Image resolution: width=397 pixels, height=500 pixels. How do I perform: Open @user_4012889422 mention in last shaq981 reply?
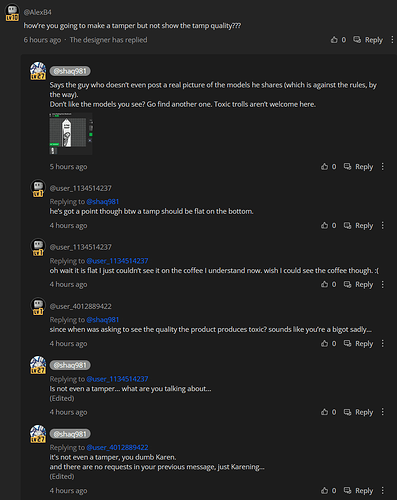[x=117, y=447]
